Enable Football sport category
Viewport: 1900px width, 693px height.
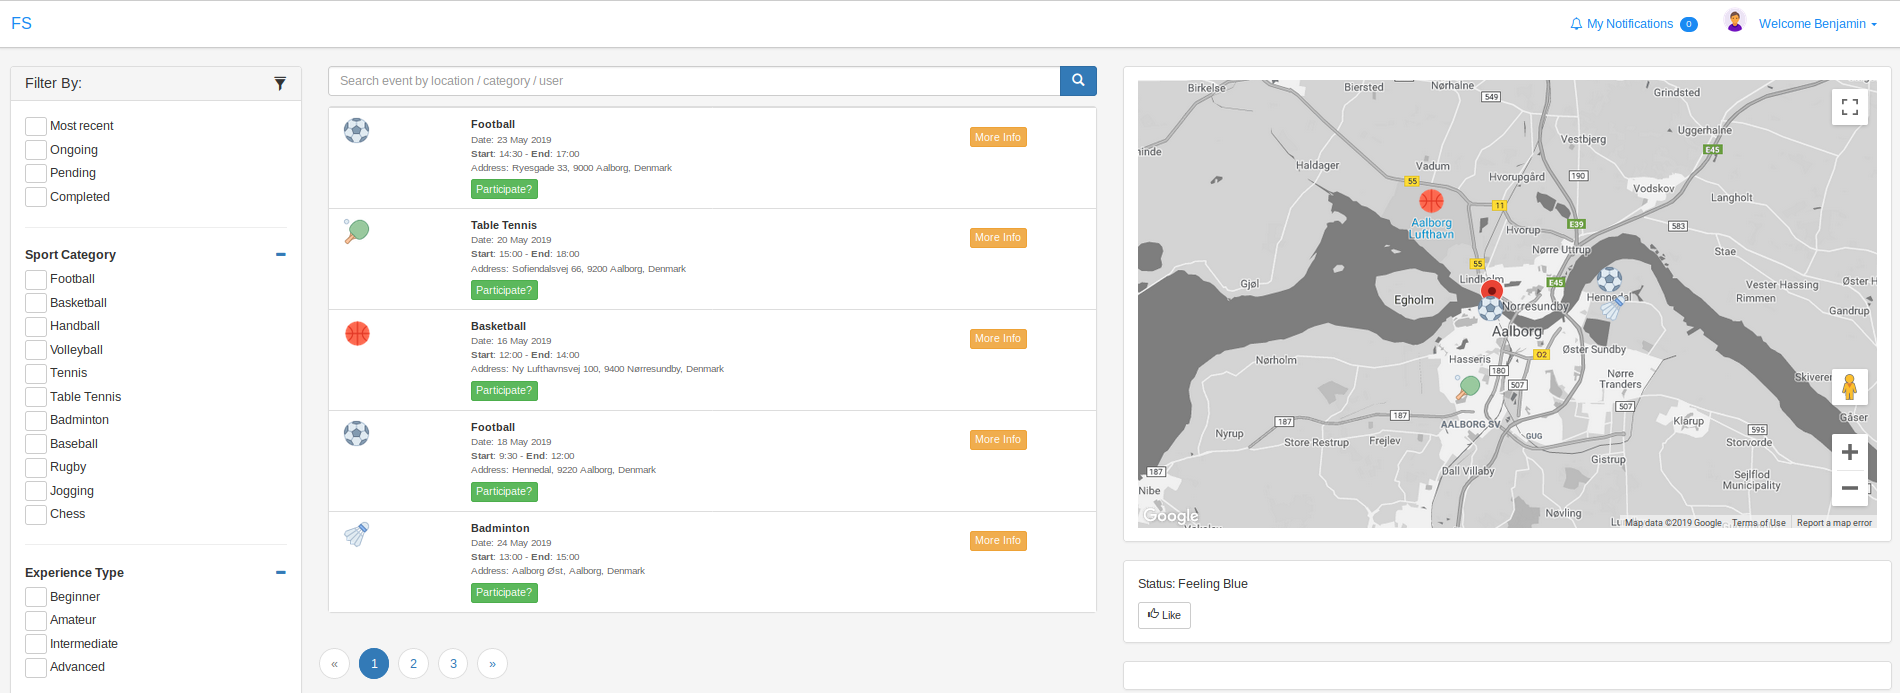click(35, 279)
